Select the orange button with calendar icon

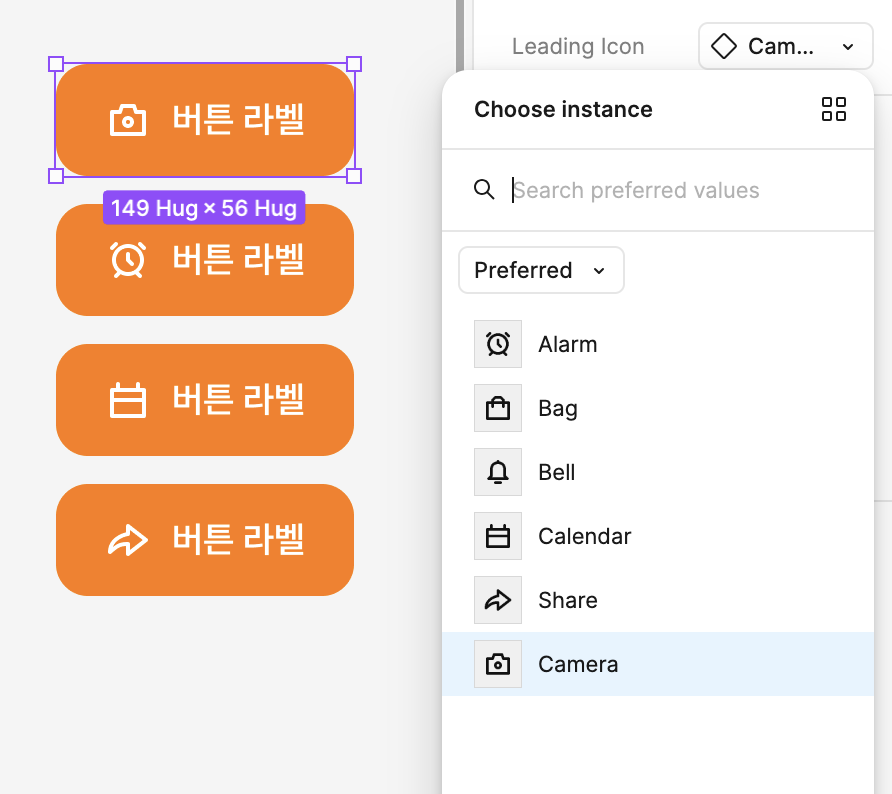click(x=205, y=400)
